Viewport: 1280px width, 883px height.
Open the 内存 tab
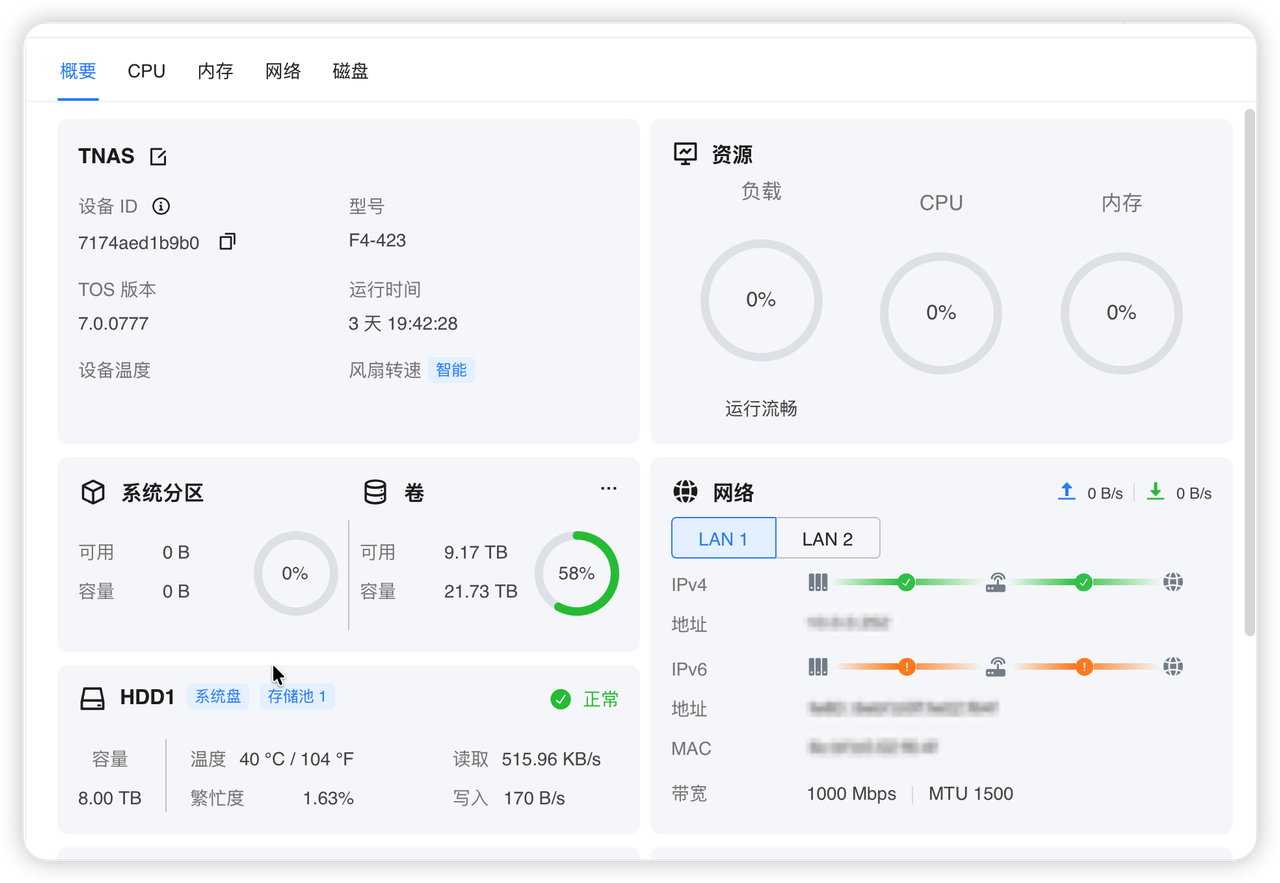tap(215, 71)
